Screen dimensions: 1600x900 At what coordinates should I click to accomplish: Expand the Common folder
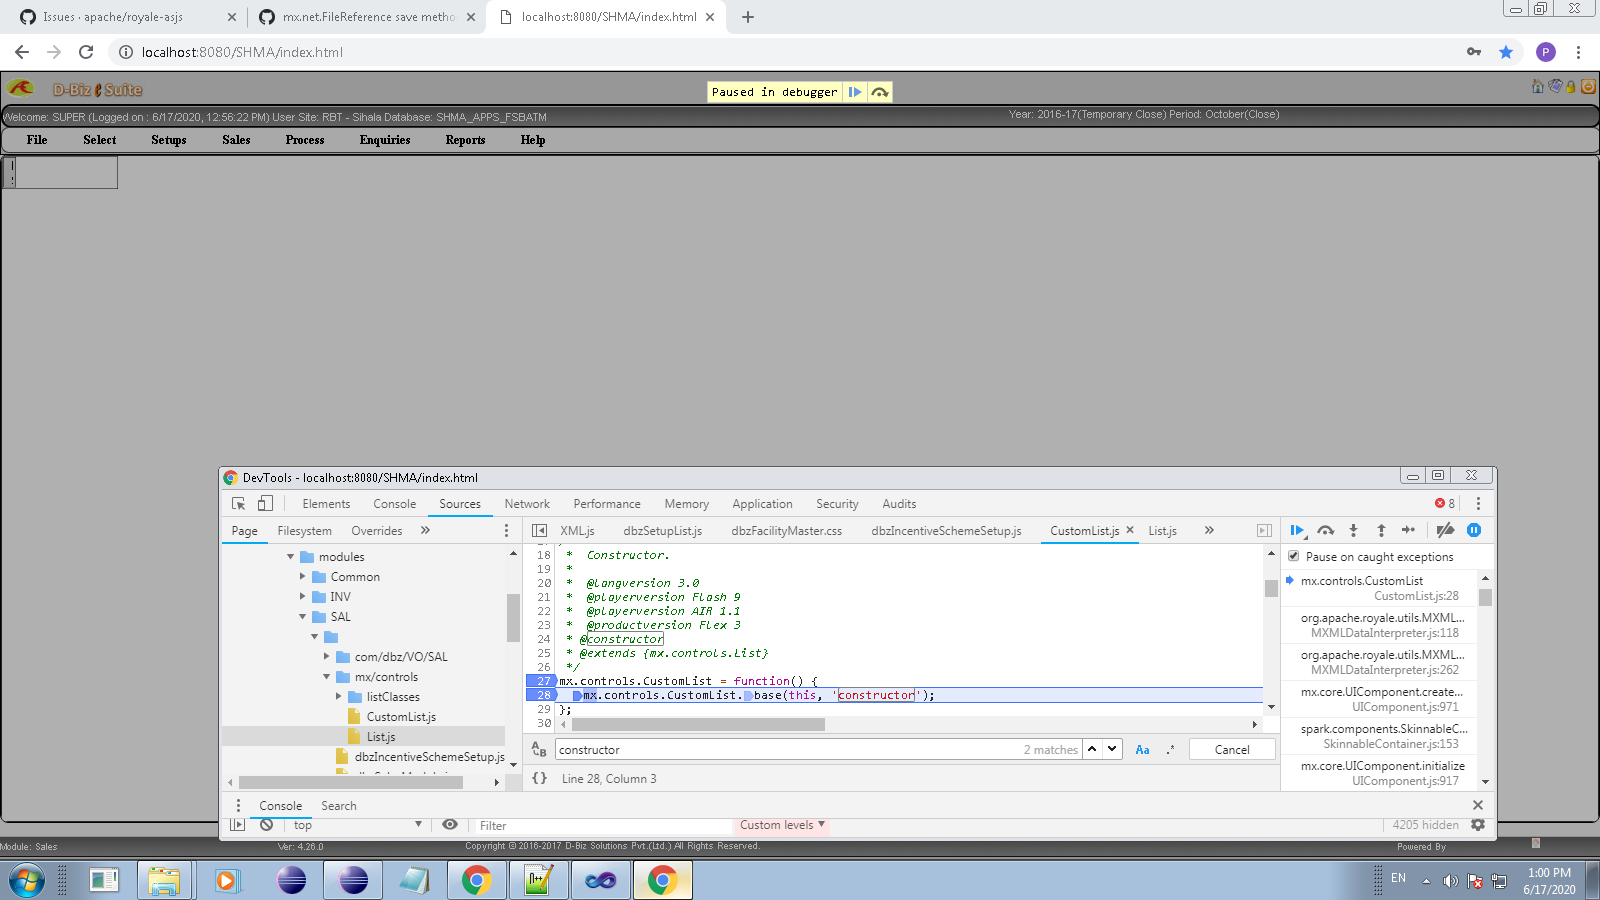(303, 577)
